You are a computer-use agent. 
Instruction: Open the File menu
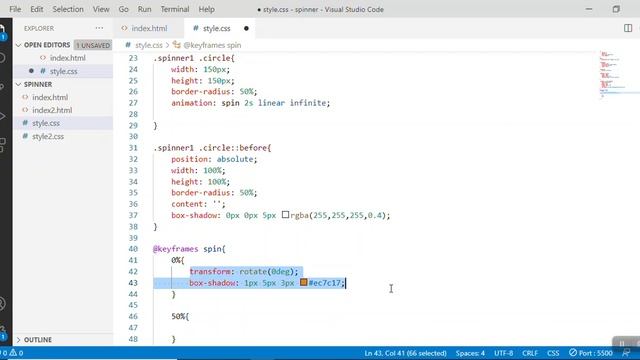point(15,9)
